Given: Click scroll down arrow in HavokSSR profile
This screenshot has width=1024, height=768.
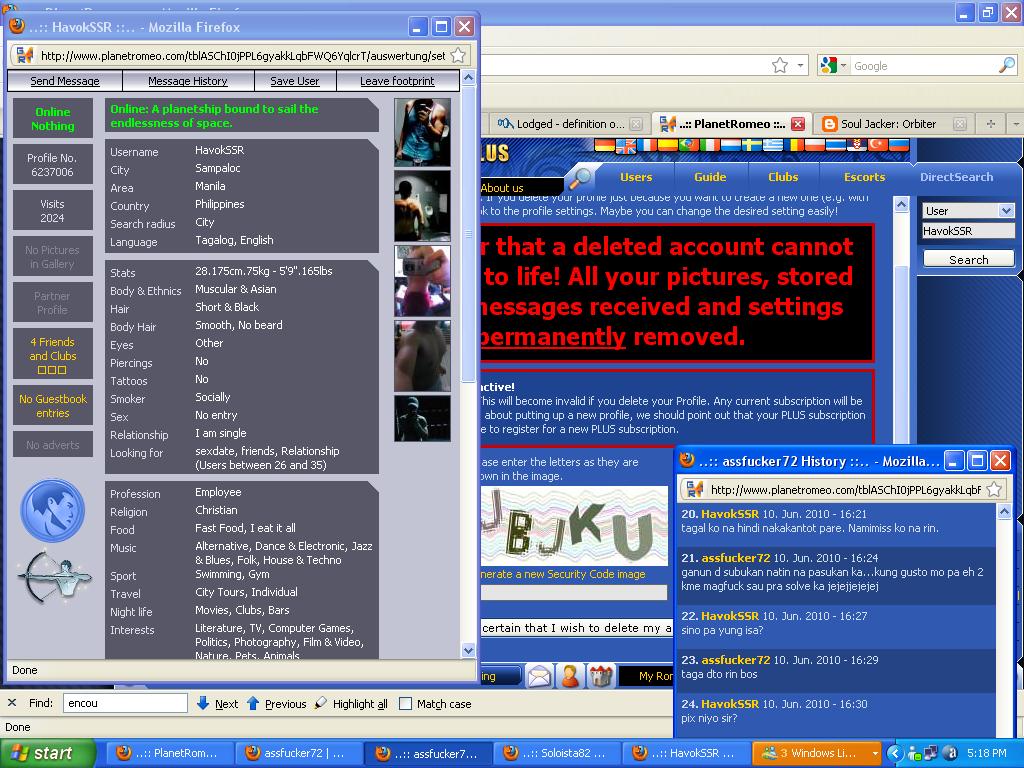Looking at the screenshot, I should [x=468, y=650].
